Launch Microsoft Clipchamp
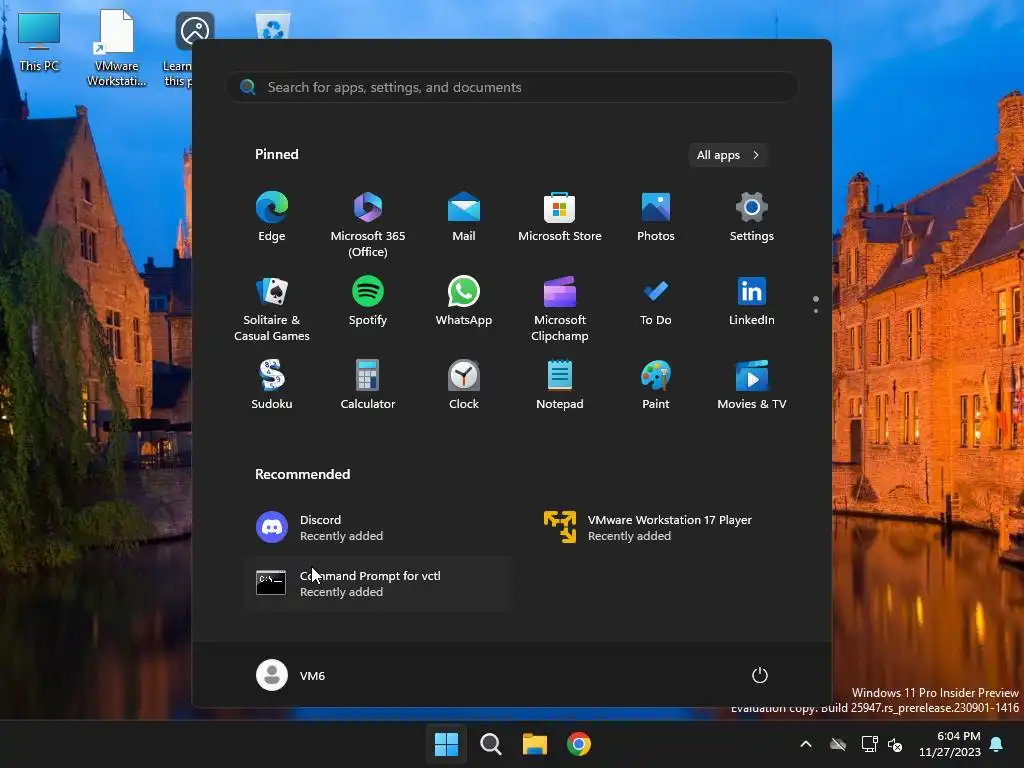The image size is (1024, 768). pyautogui.click(x=560, y=309)
